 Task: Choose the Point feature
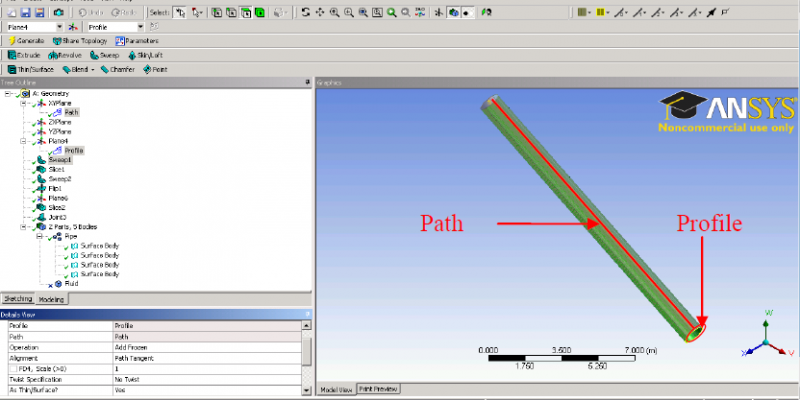[155, 69]
